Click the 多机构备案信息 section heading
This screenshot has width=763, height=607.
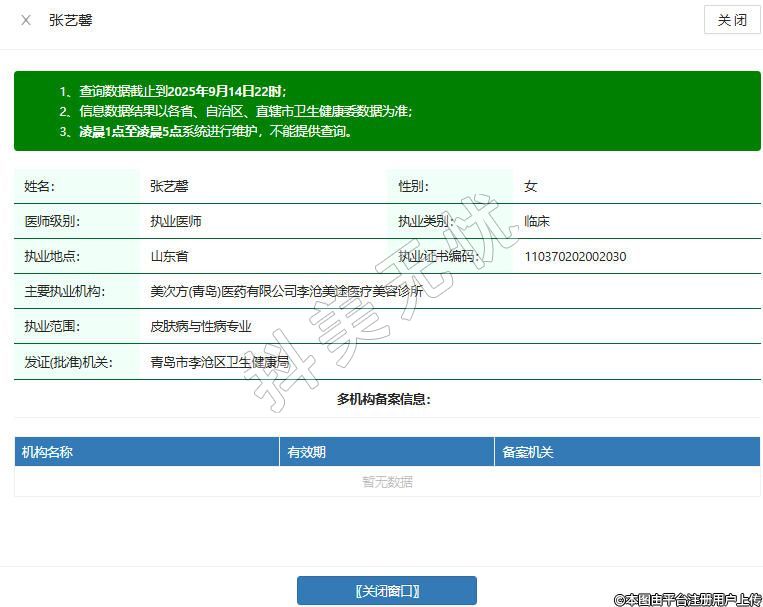click(x=384, y=399)
